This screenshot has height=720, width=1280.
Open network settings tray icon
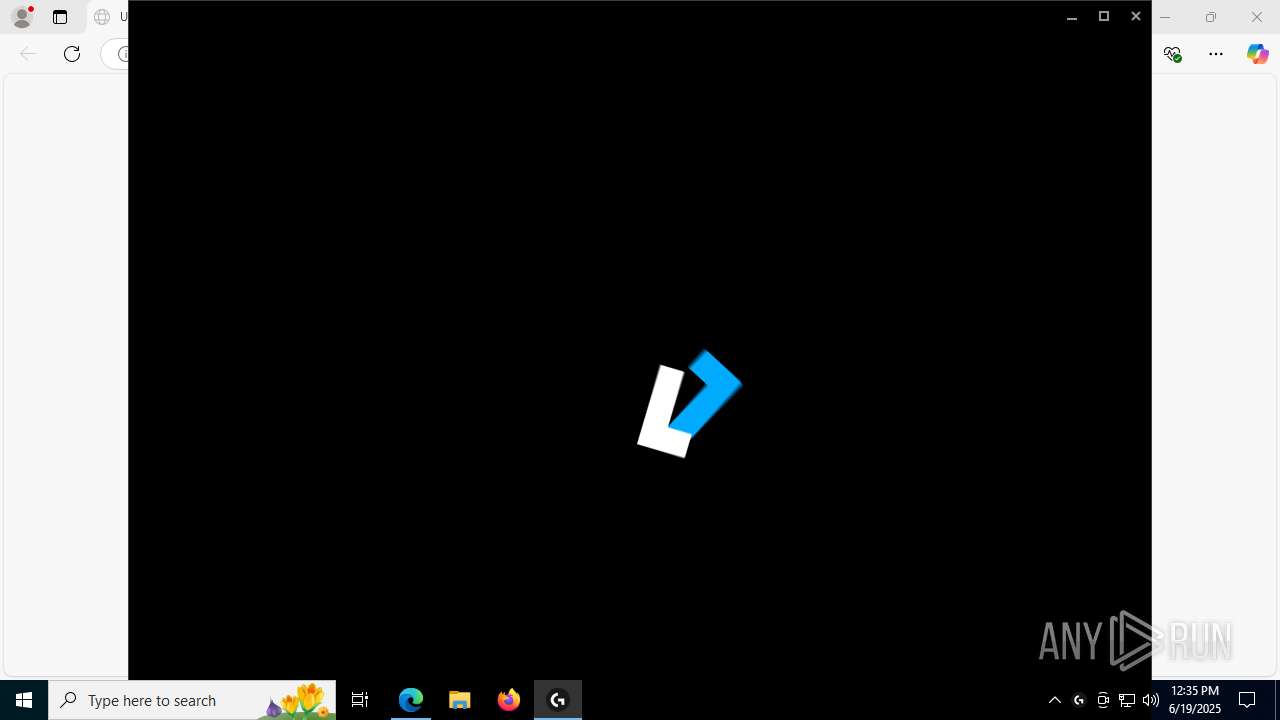1127,700
